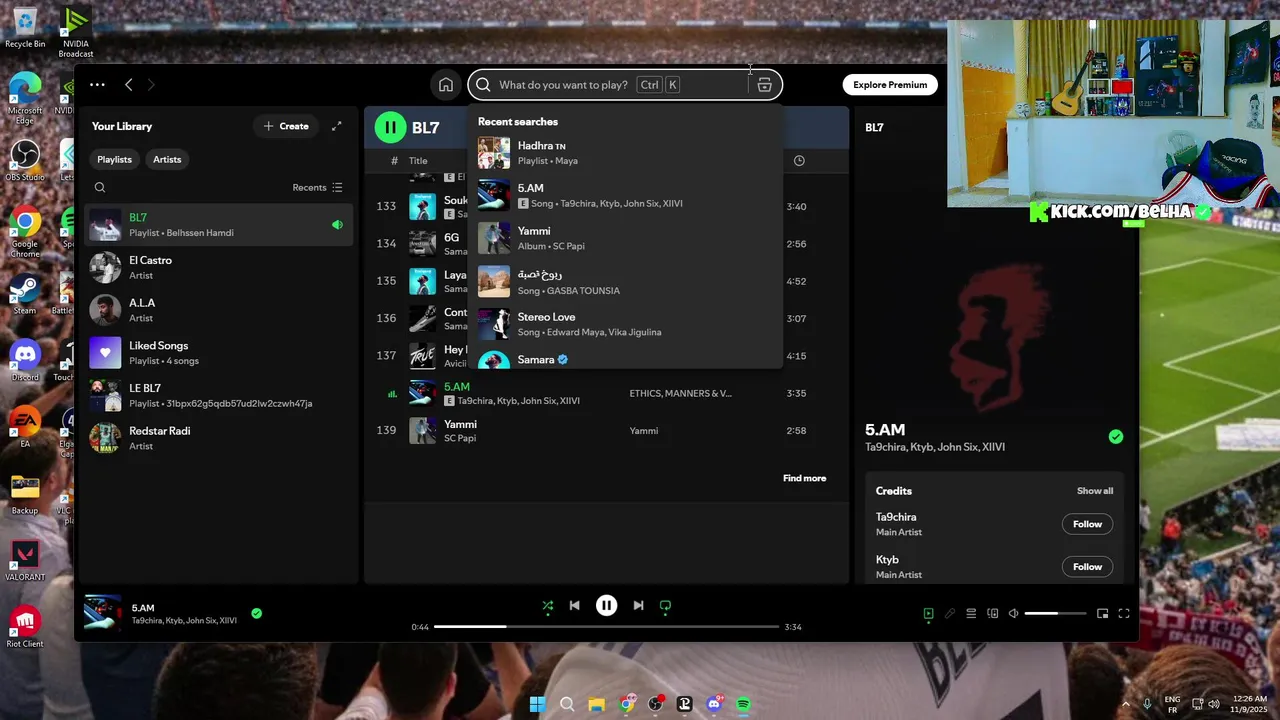This screenshot has width=1280, height=720.
Task: Pause the BL7 playlist using green header button
Action: 390,127
